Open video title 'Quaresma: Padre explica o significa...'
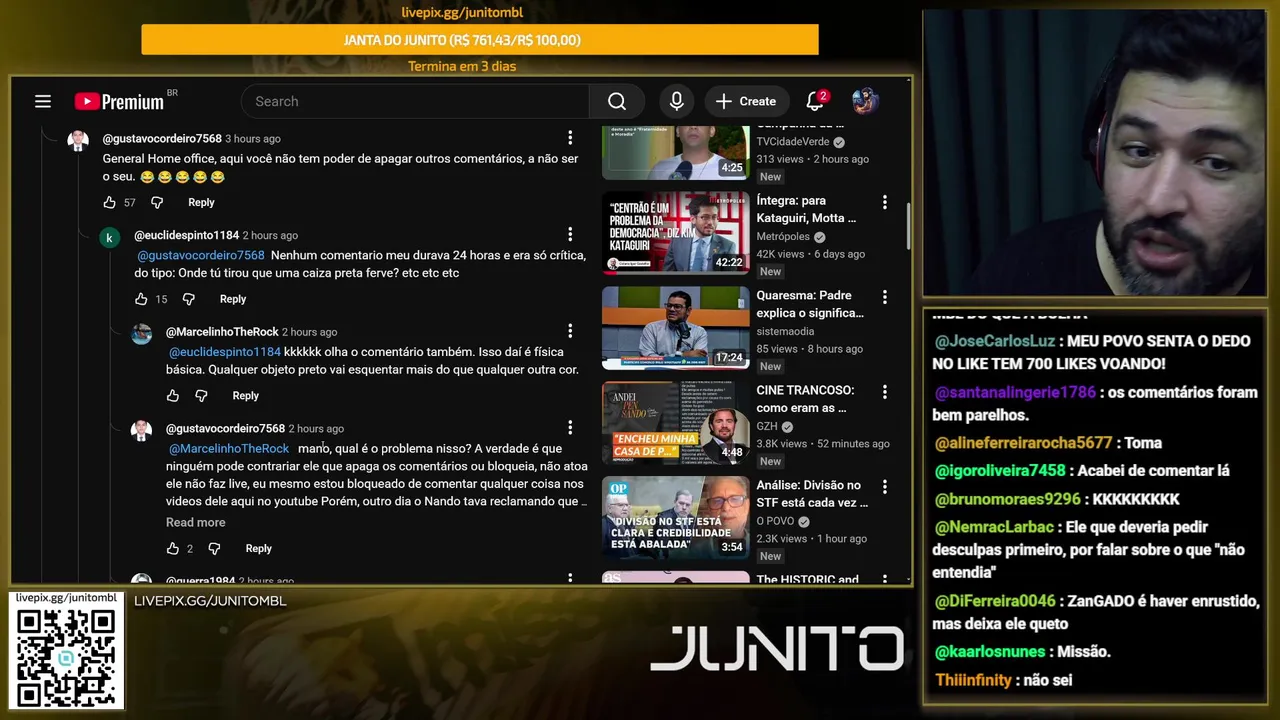 click(810, 304)
